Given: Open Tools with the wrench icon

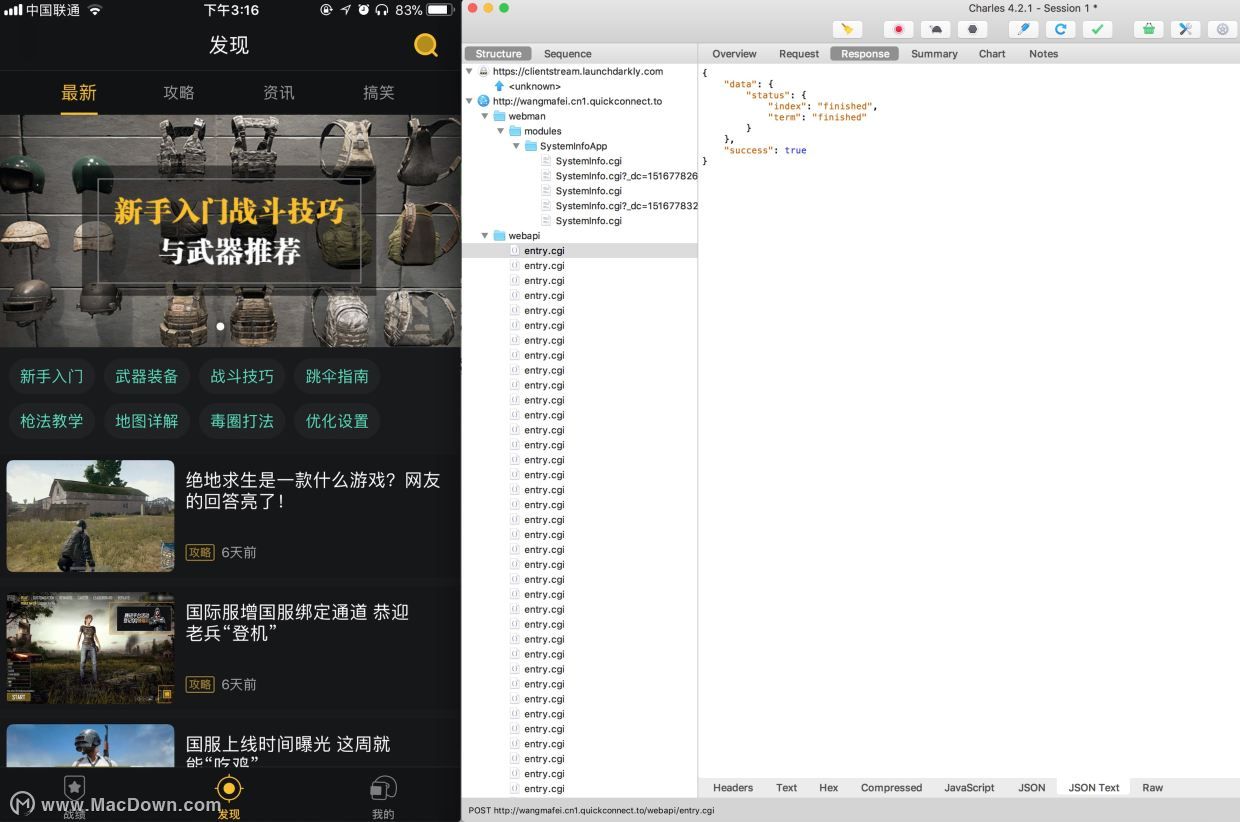Looking at the screenshot, I should 1185,29.
